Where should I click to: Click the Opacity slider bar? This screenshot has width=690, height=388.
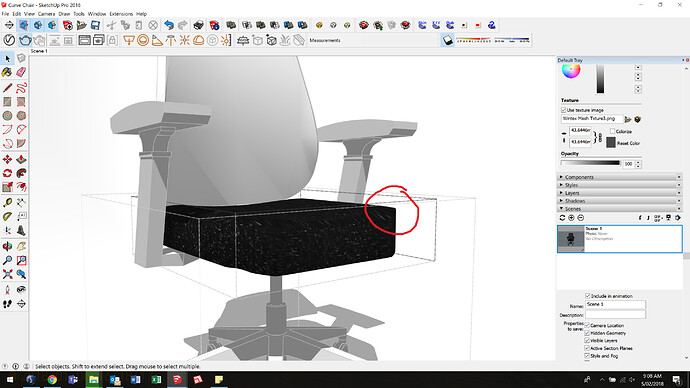click(590, 163)
